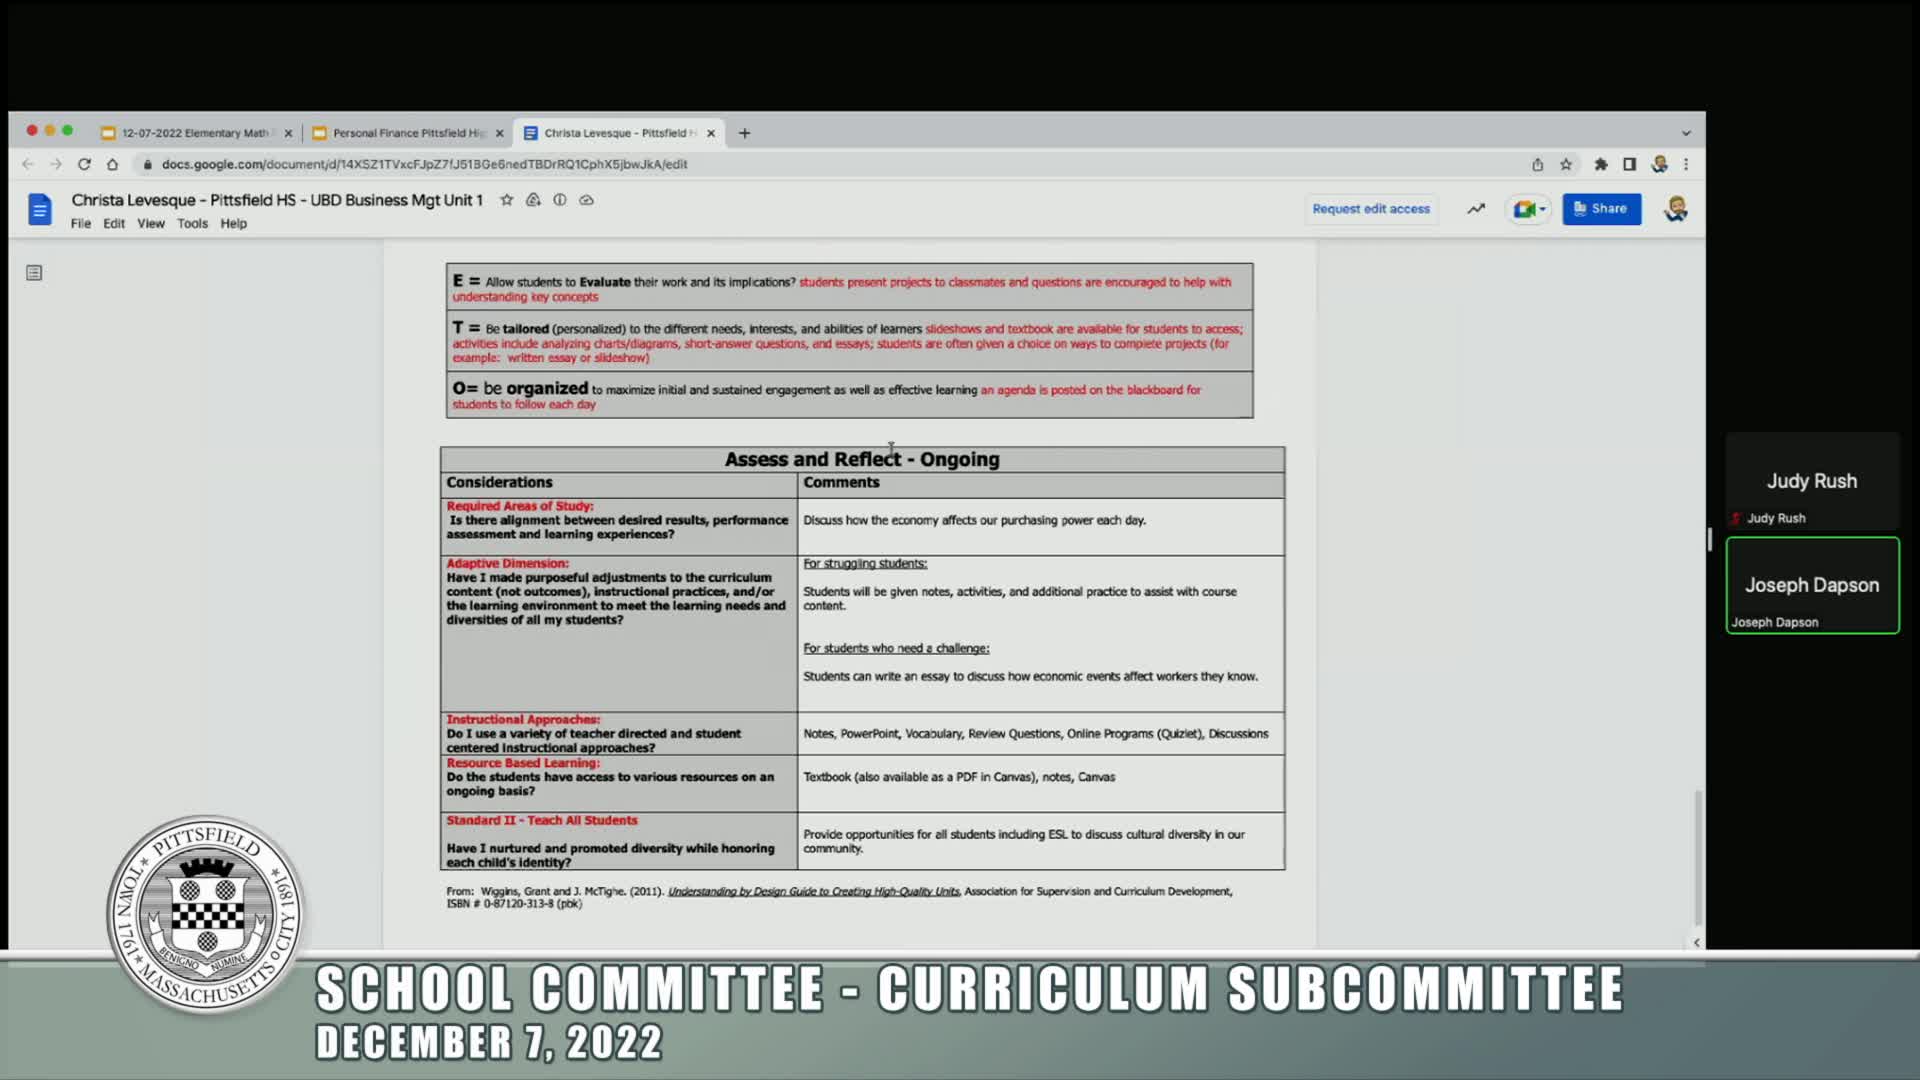Open the File menu
The image size is (1920, 1080).
[81, 224]
